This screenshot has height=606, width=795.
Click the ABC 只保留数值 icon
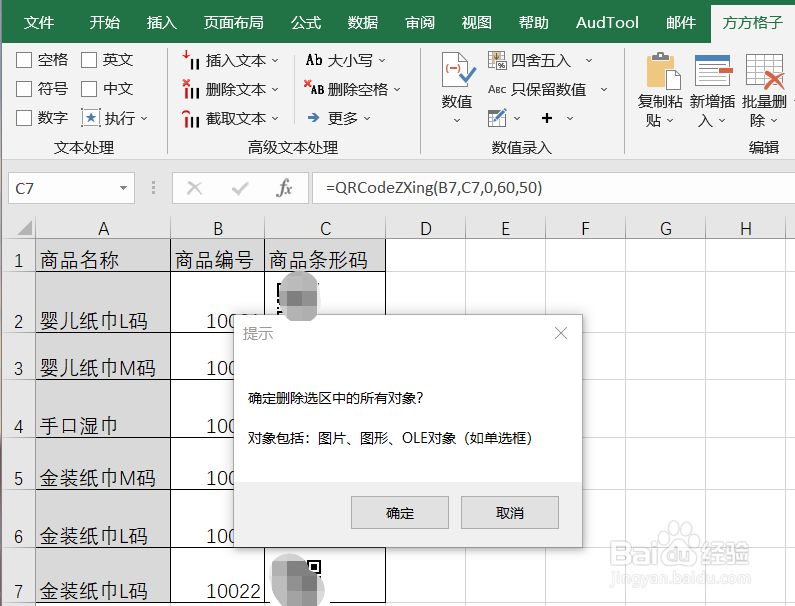[x=497, y=89]
